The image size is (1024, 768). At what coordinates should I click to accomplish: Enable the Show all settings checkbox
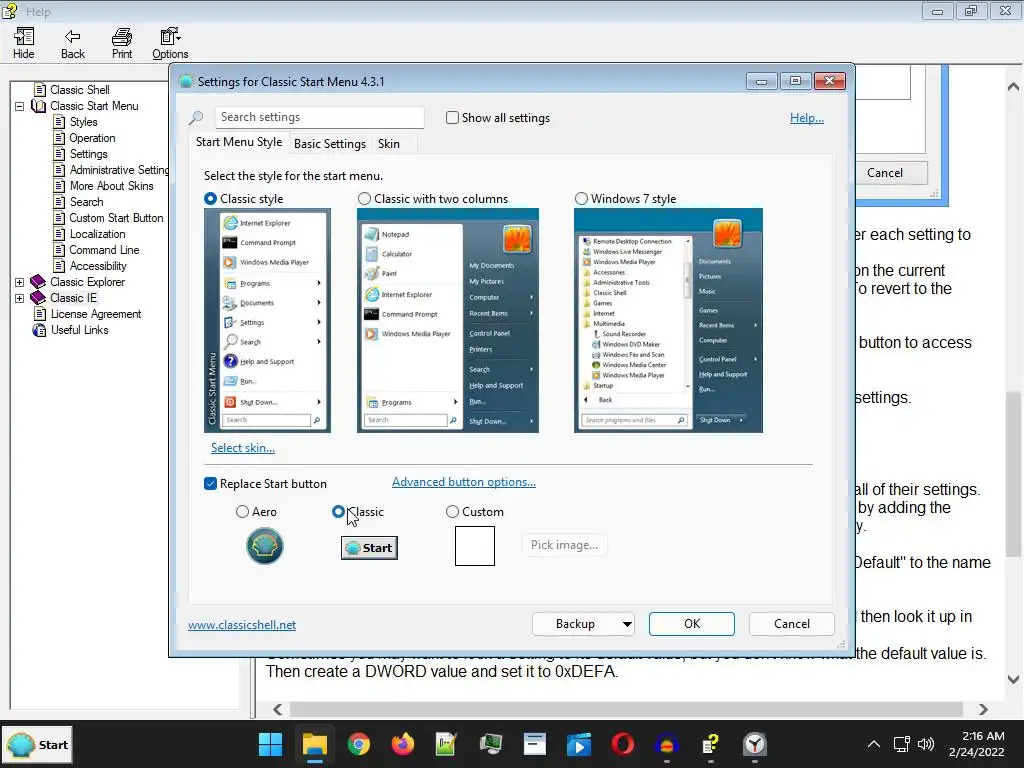pos(452,118)
